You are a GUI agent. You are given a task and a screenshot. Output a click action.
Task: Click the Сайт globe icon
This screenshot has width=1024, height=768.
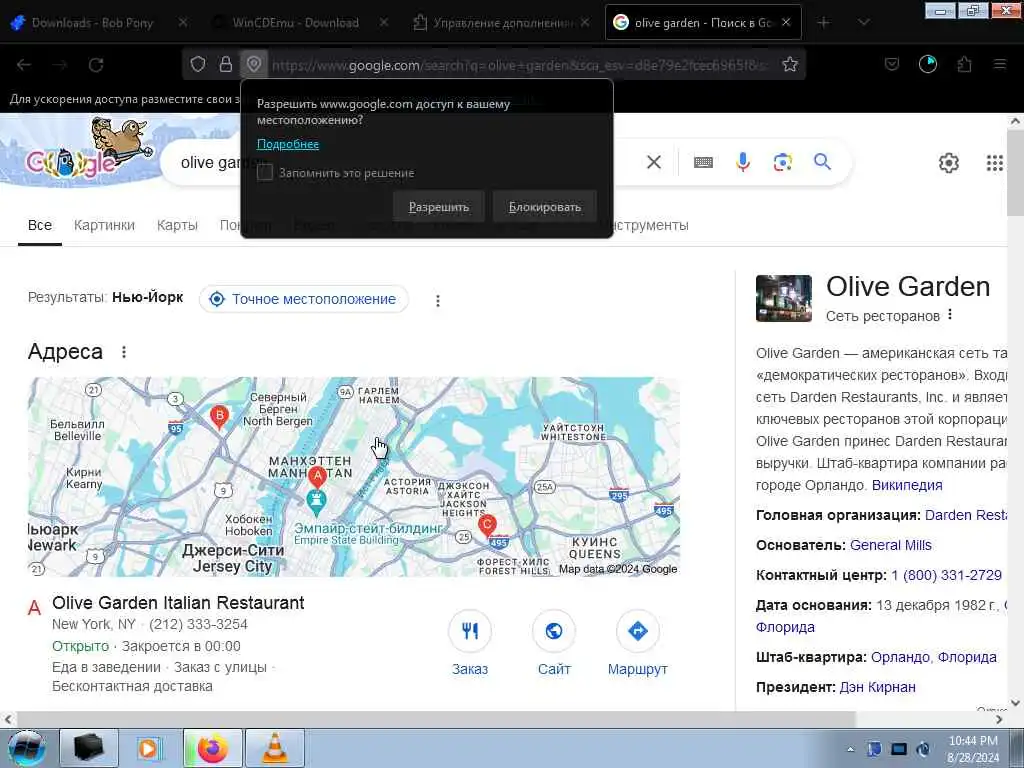coord(554,631)
